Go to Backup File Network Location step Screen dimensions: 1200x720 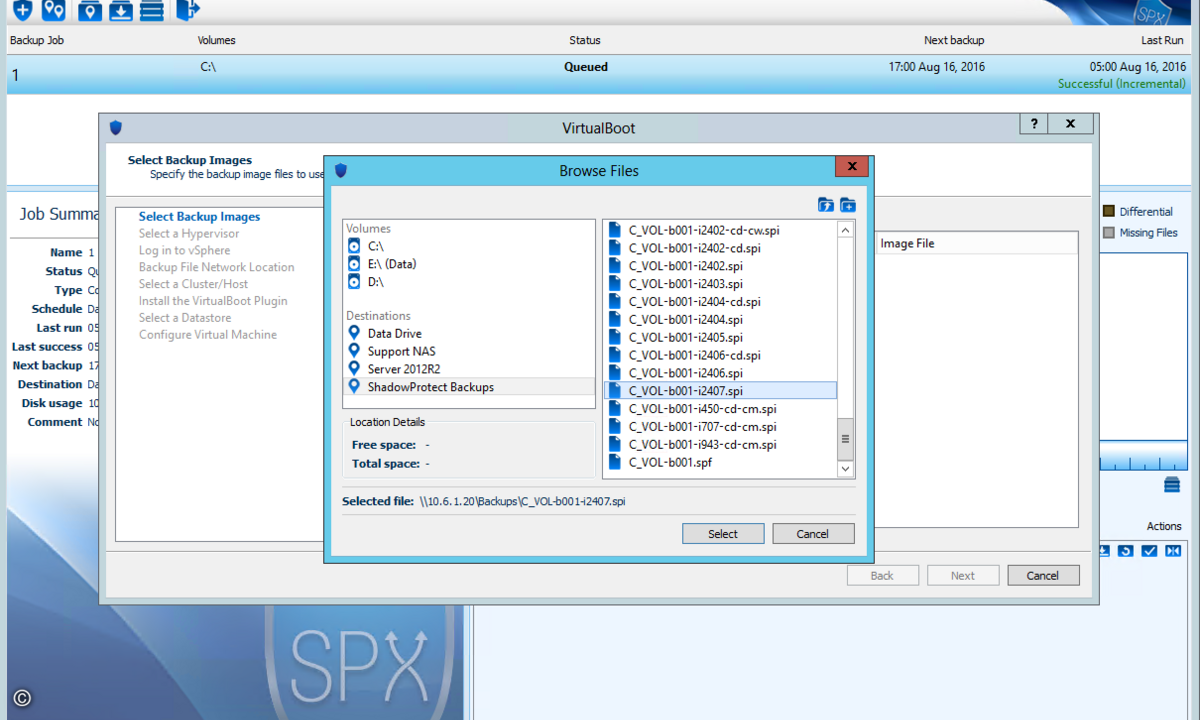pyautogui.click(x=216, y=268)
